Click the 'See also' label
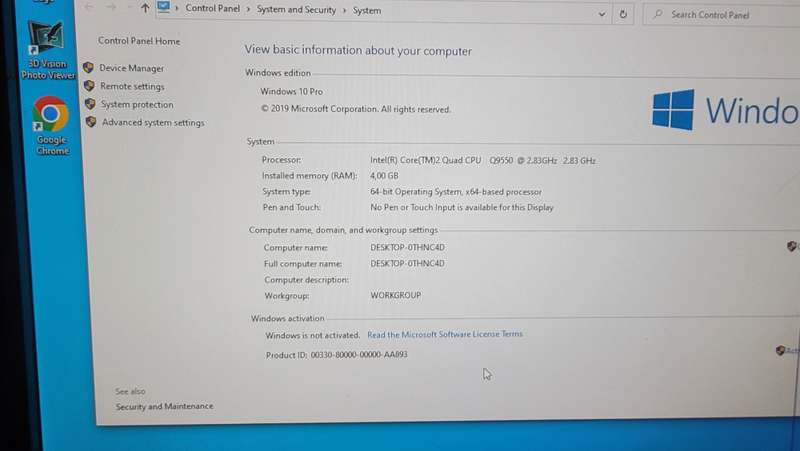The width and height of the screenshot is (800, 451). (x=130, y=391)
